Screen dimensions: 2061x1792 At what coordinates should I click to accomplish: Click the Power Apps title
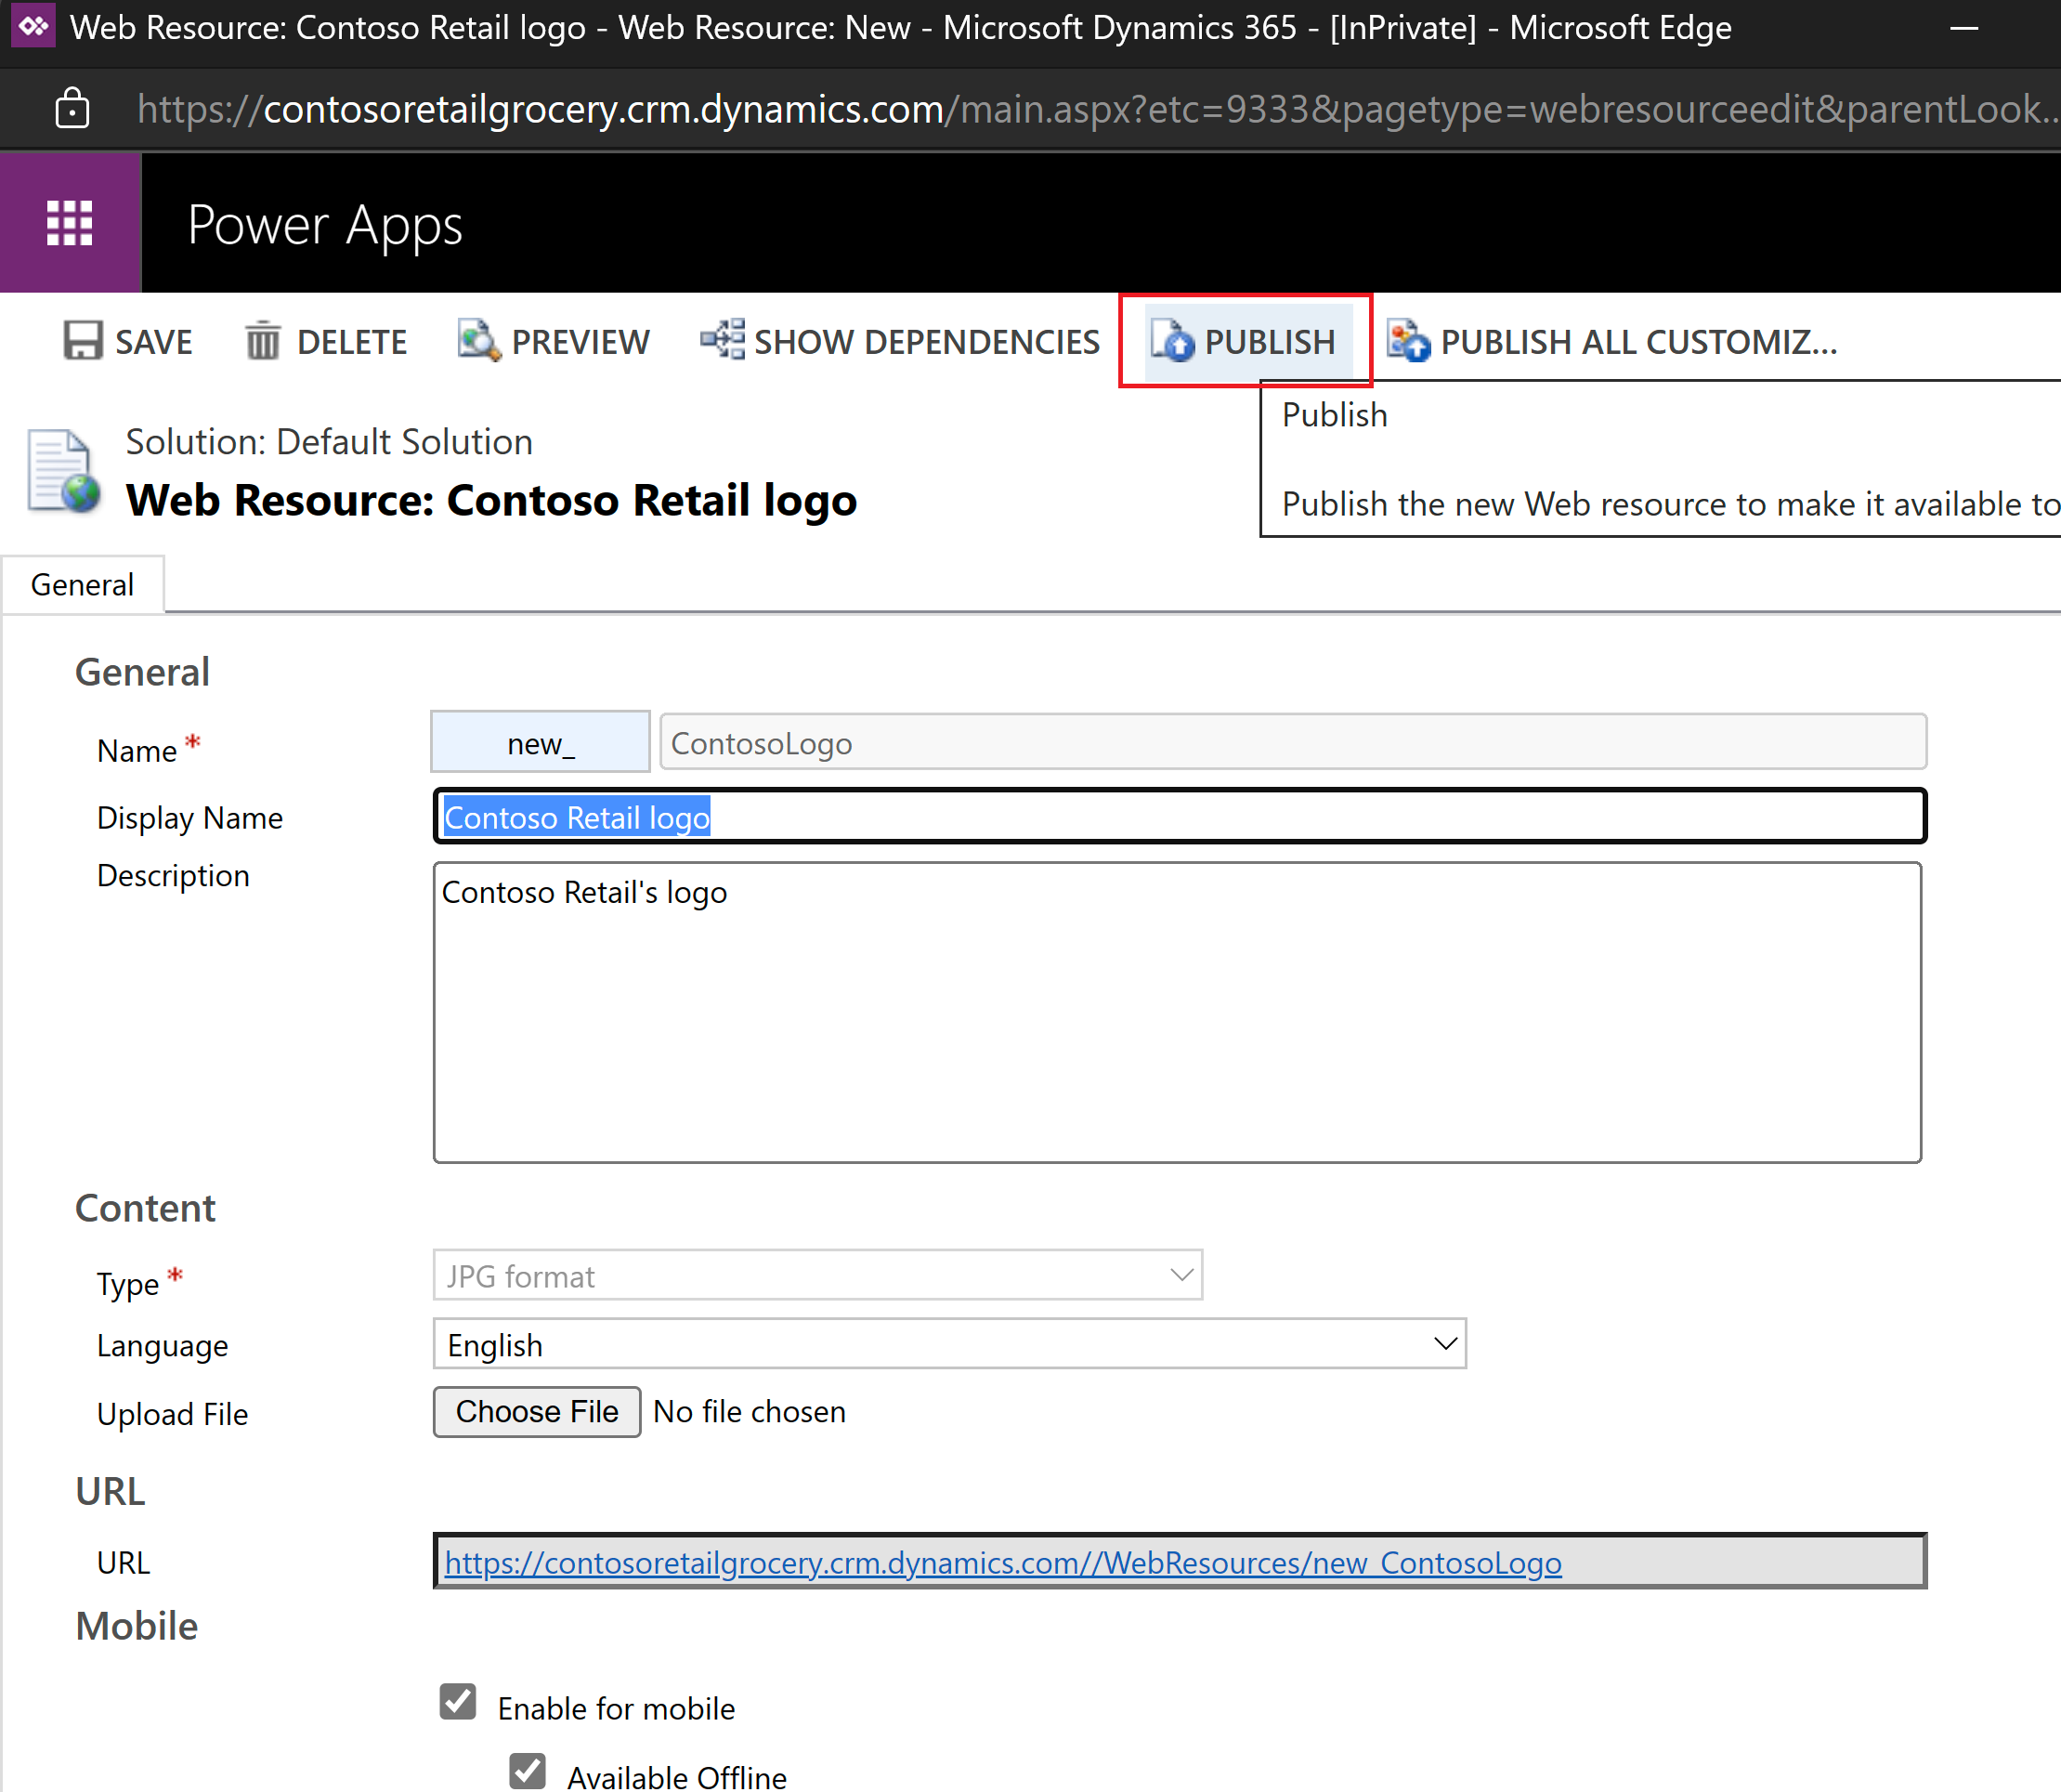tap(325, 225)
